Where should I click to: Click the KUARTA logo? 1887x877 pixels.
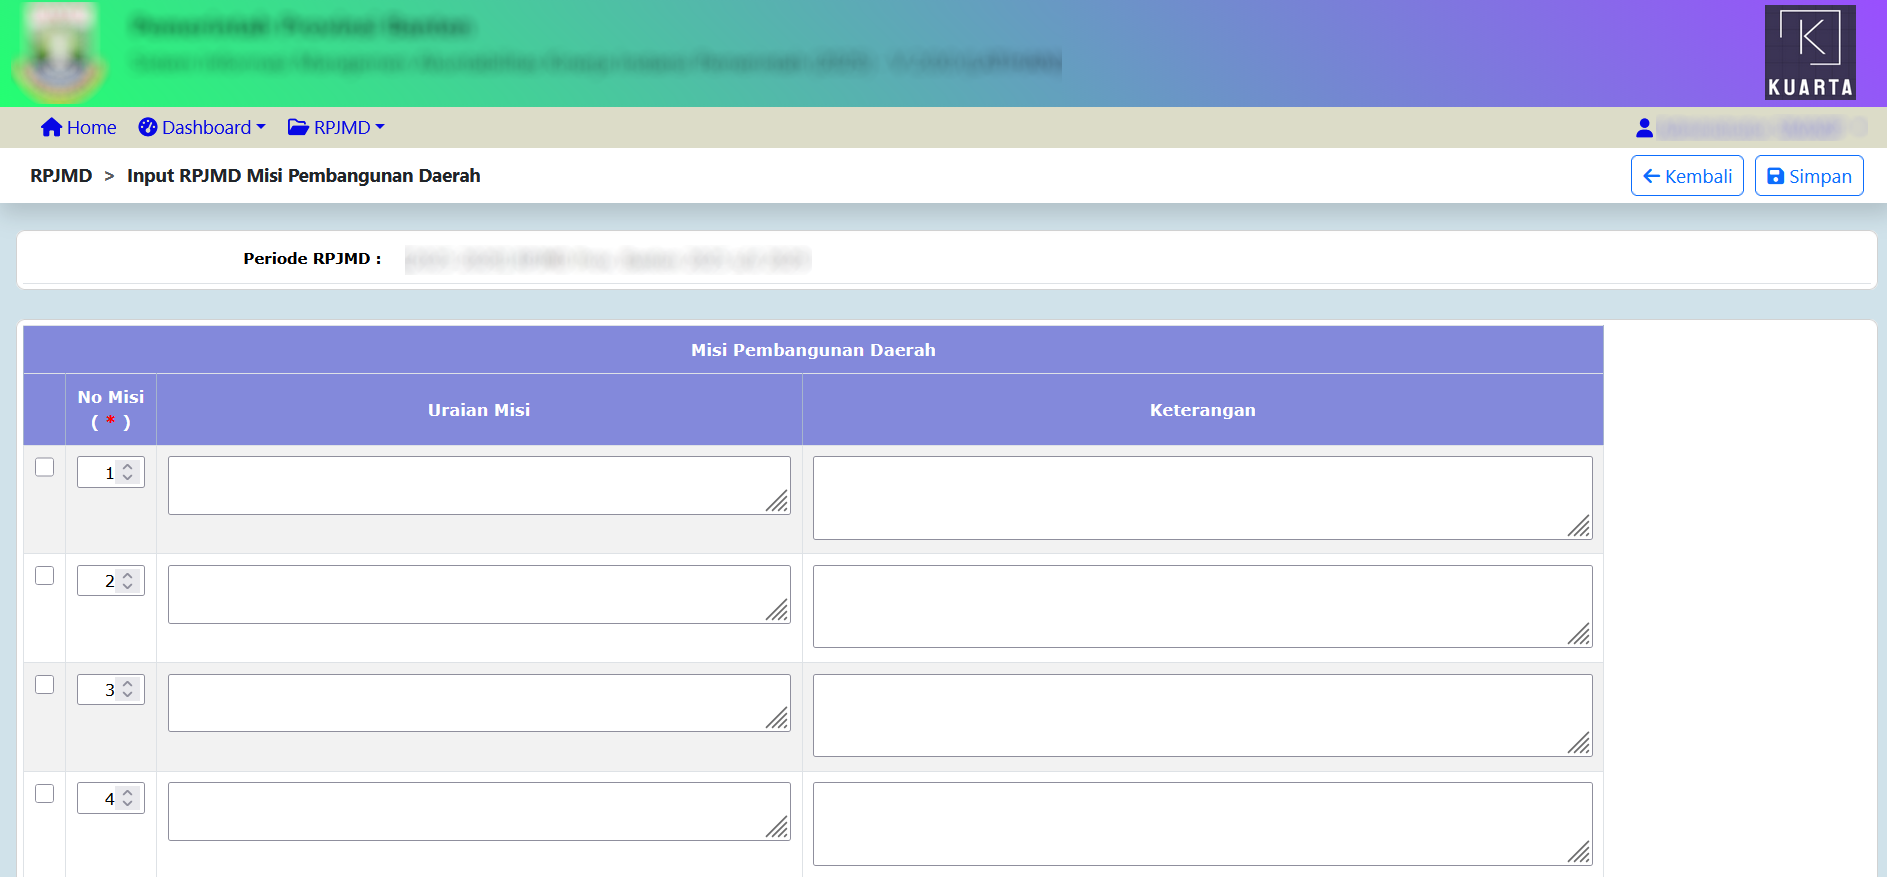(x=1810, y=52)
